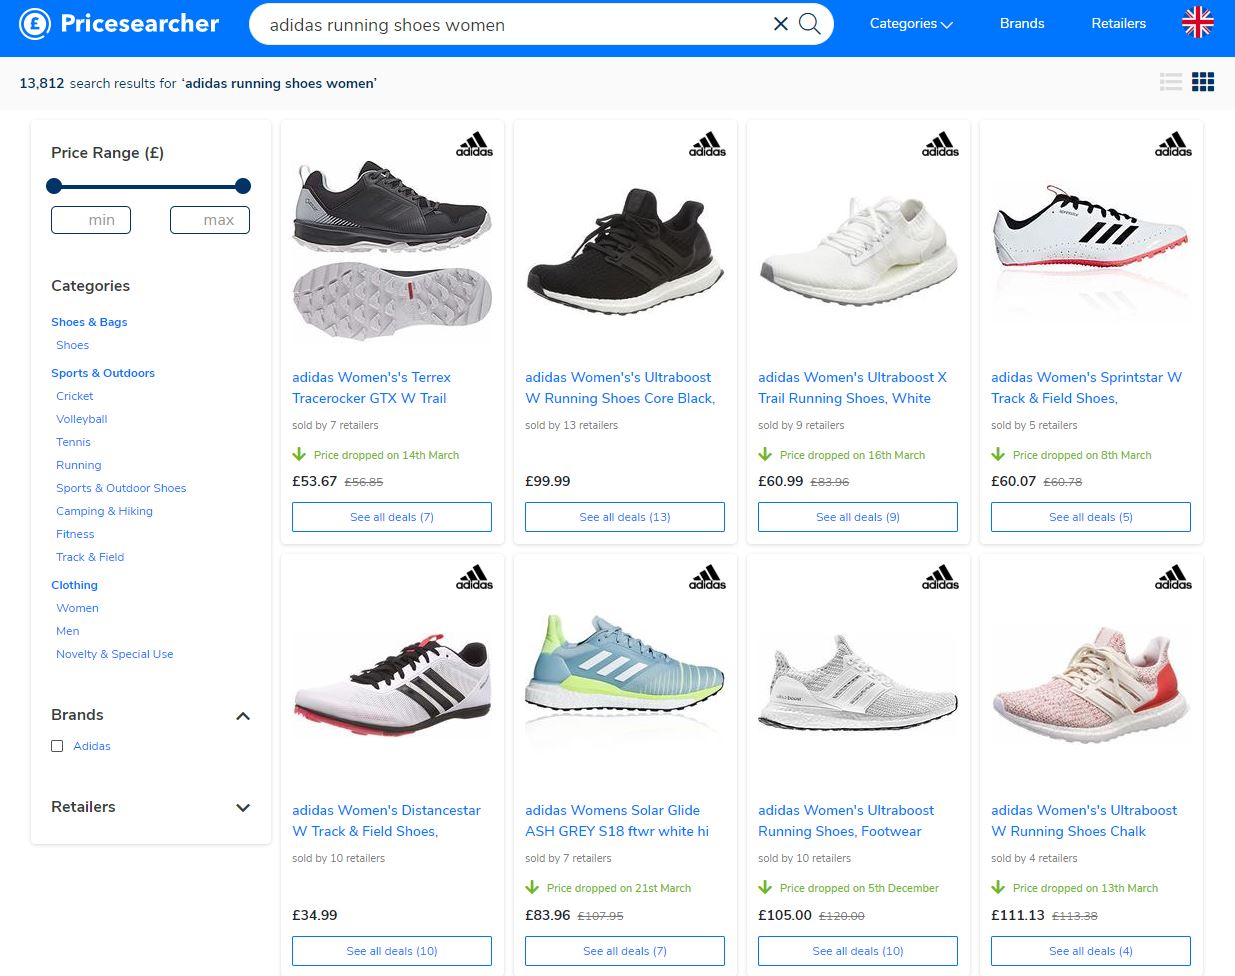
Task: Click the max price input field
Action: click(210, 220)
